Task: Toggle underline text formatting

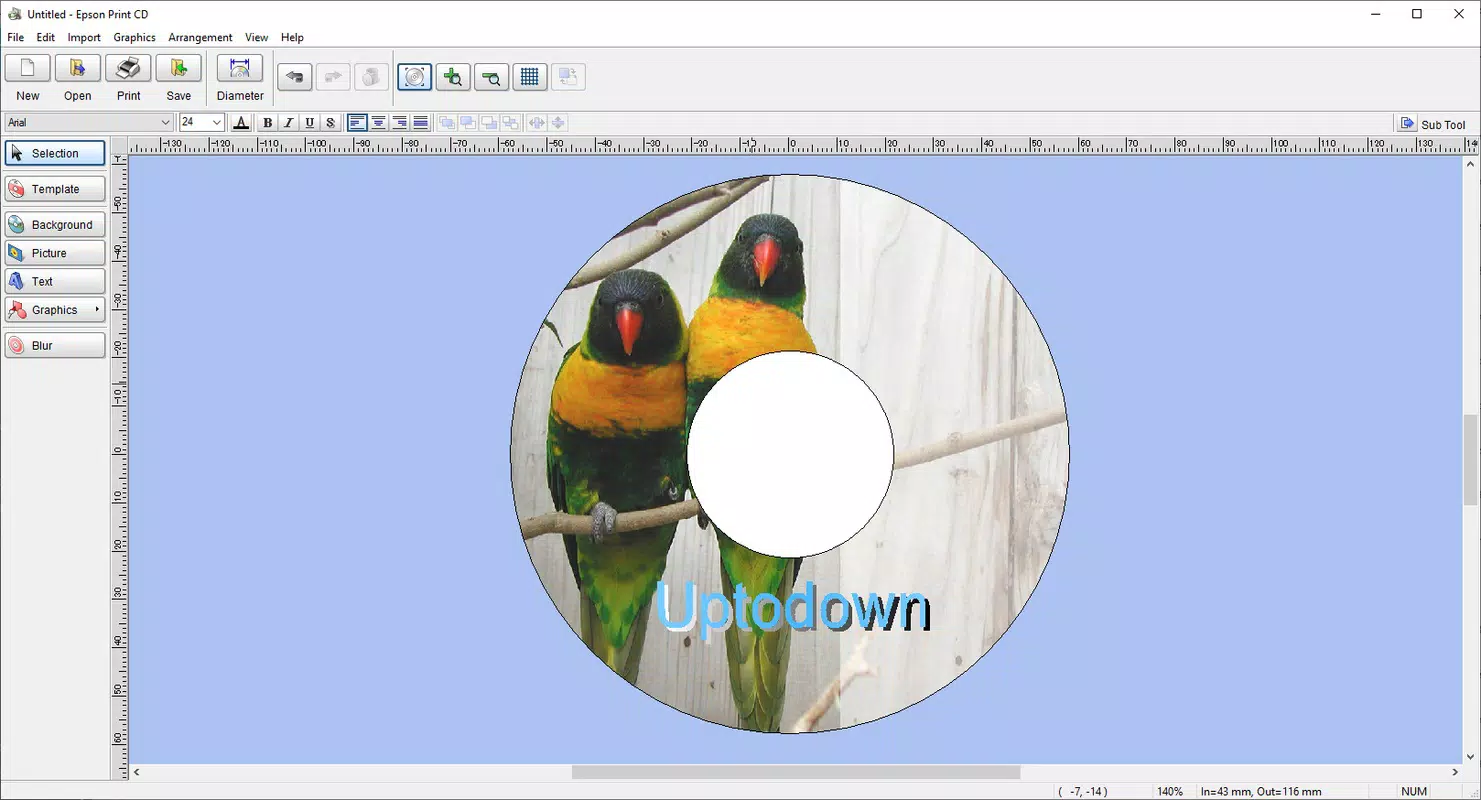Action: point(309,123)
